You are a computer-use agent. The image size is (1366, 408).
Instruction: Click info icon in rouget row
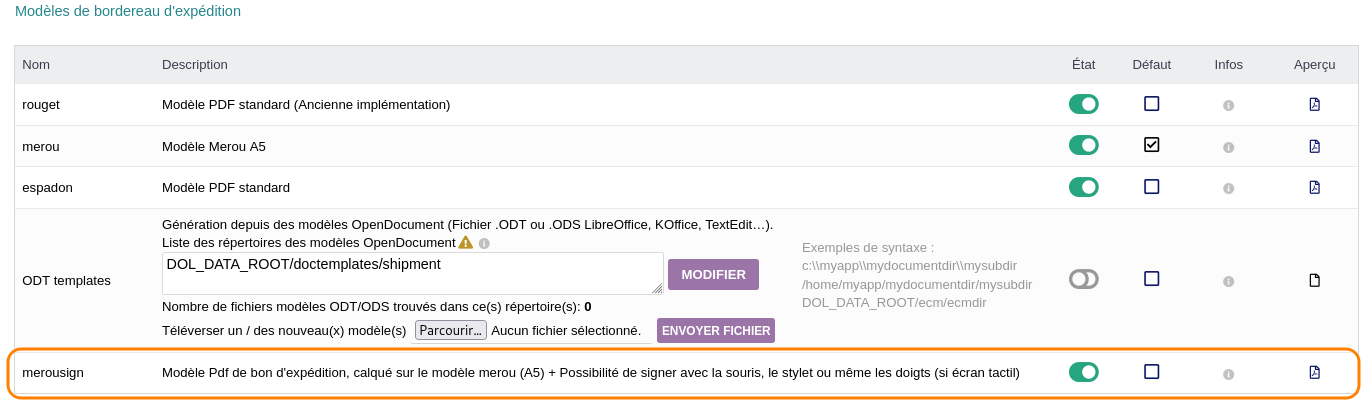pyautogui.click(x=1228, y=105)
